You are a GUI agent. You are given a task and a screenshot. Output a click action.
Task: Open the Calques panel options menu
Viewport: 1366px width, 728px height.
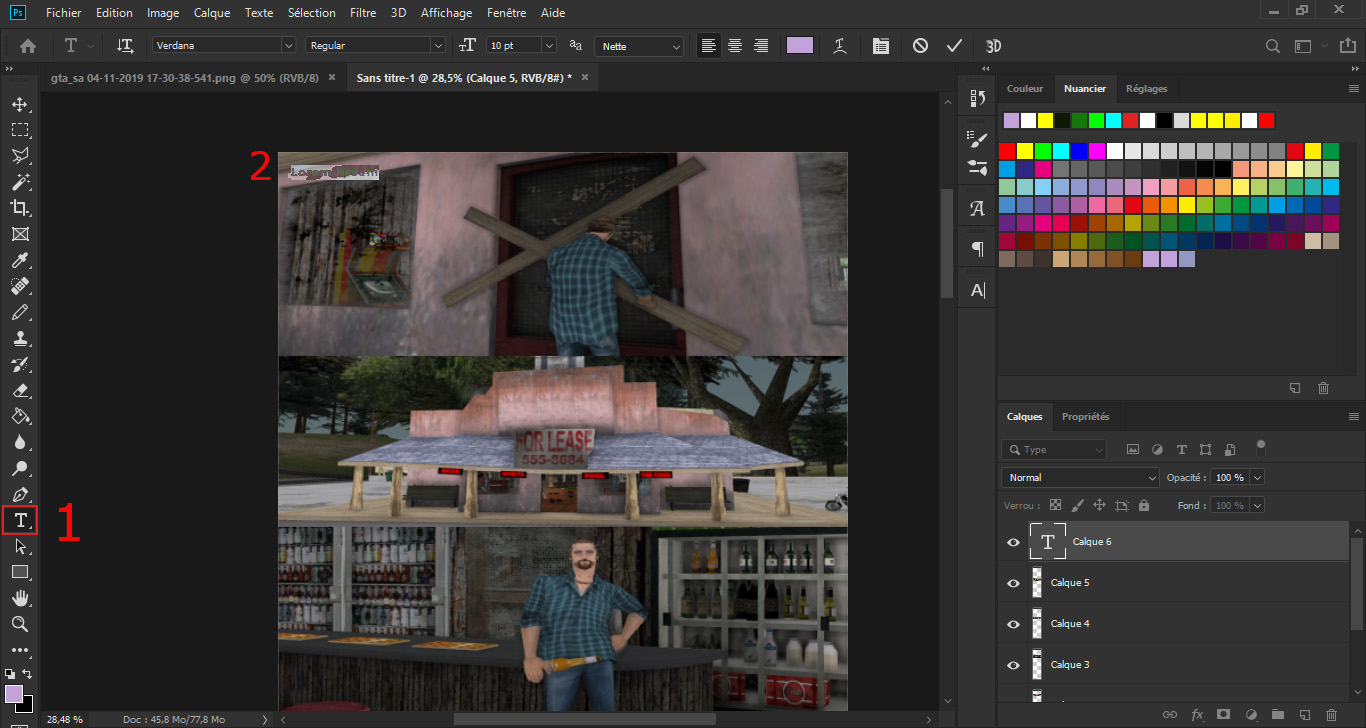click(1354, 416)
